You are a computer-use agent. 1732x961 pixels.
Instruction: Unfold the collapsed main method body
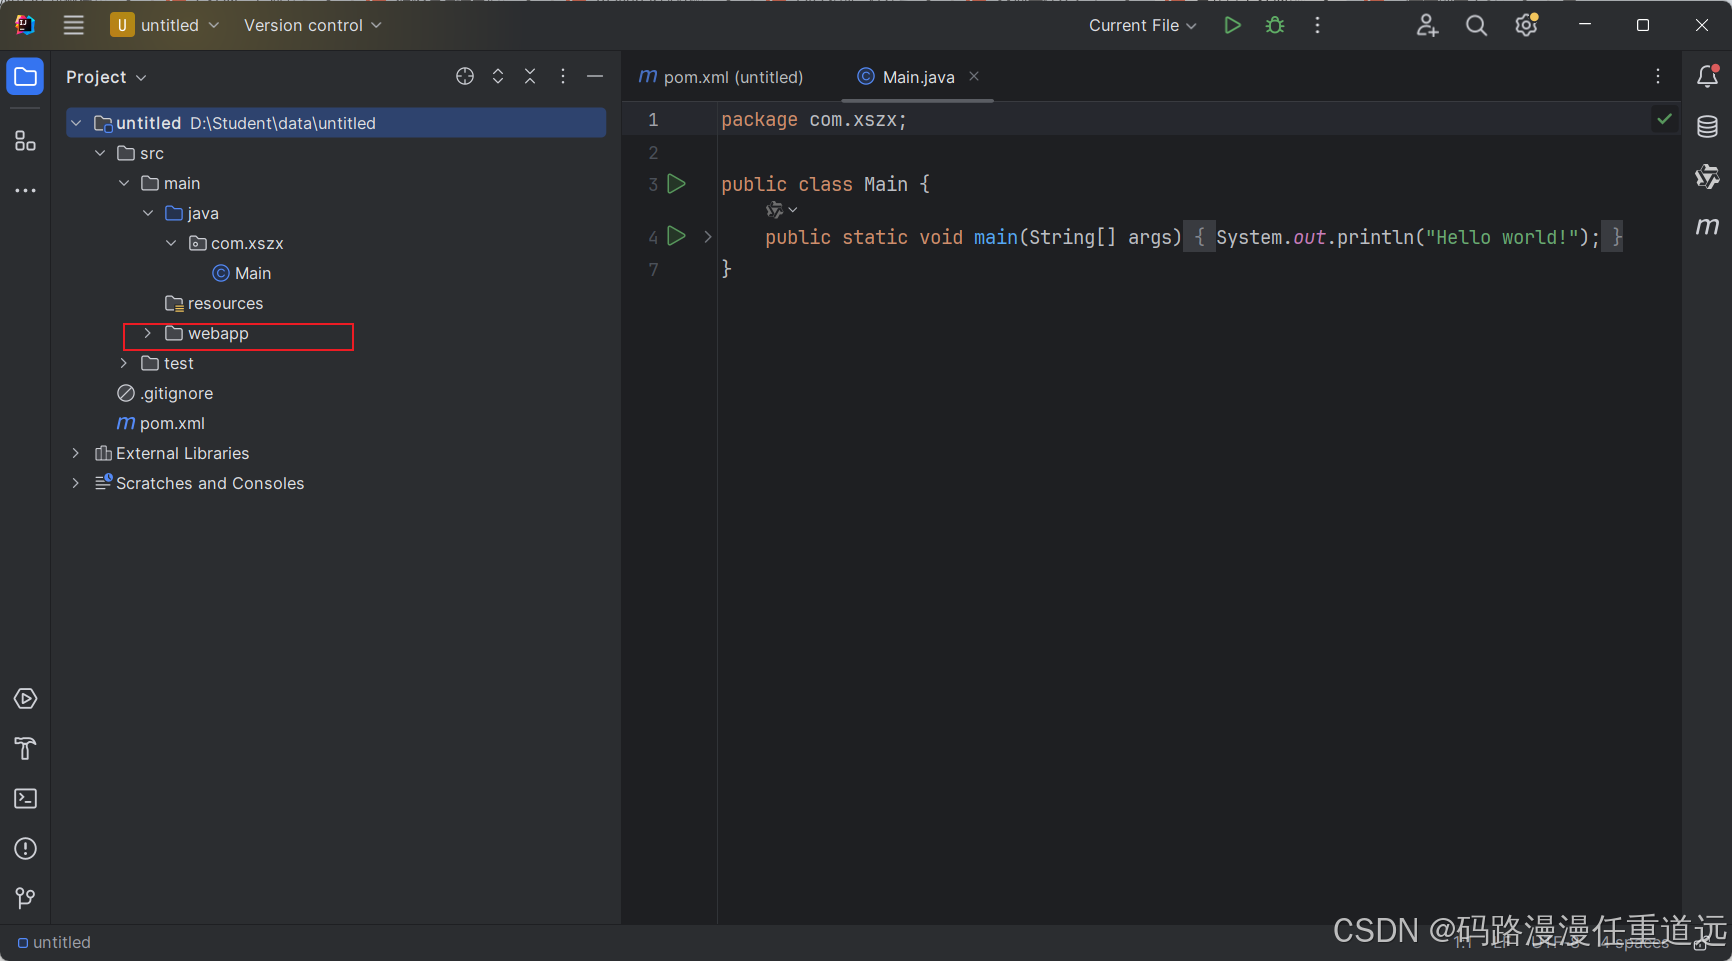tap(708, 237)
